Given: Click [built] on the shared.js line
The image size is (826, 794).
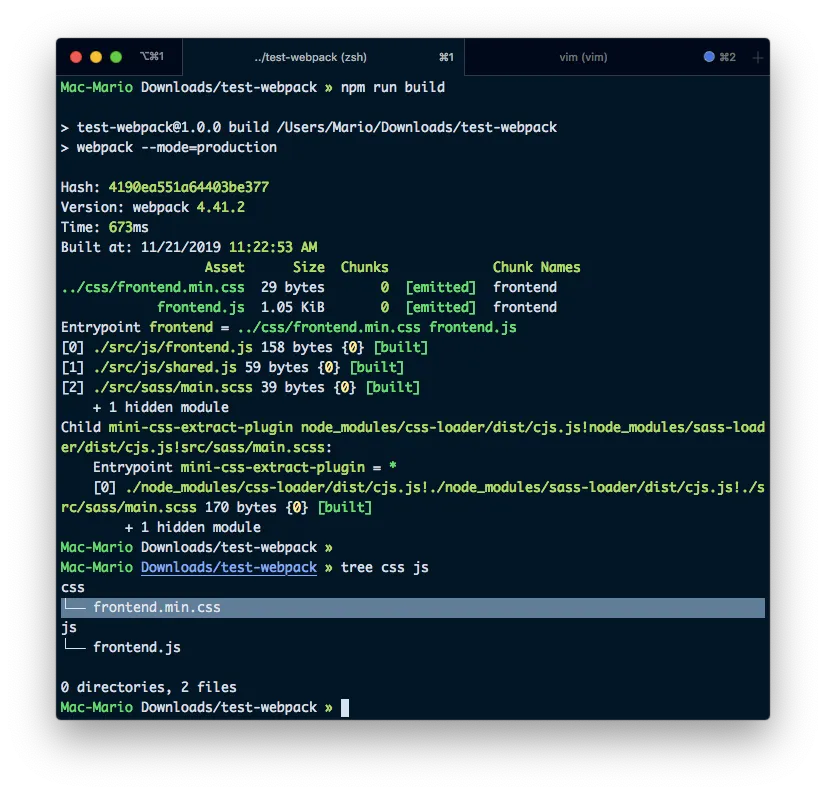Looking at the screenshot, I should pyautogui.click(x=377, y=368).
